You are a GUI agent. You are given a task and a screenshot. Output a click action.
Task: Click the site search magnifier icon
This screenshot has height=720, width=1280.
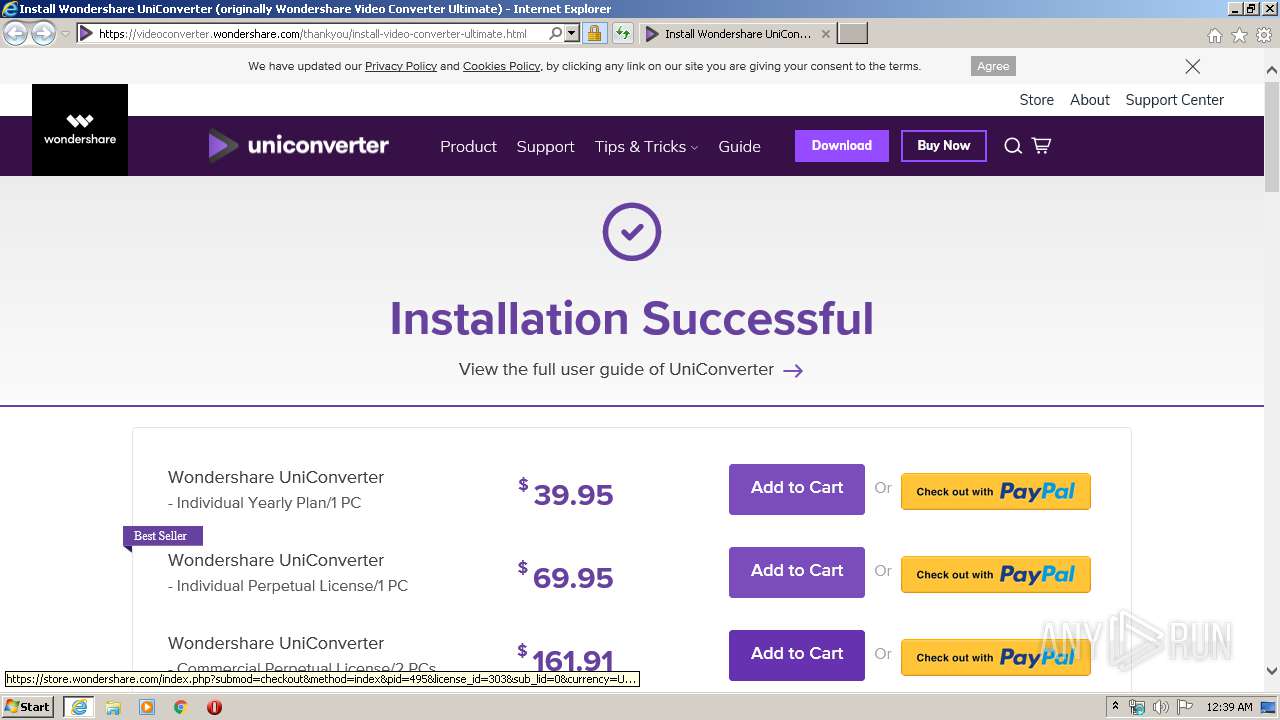[1013, 146]
